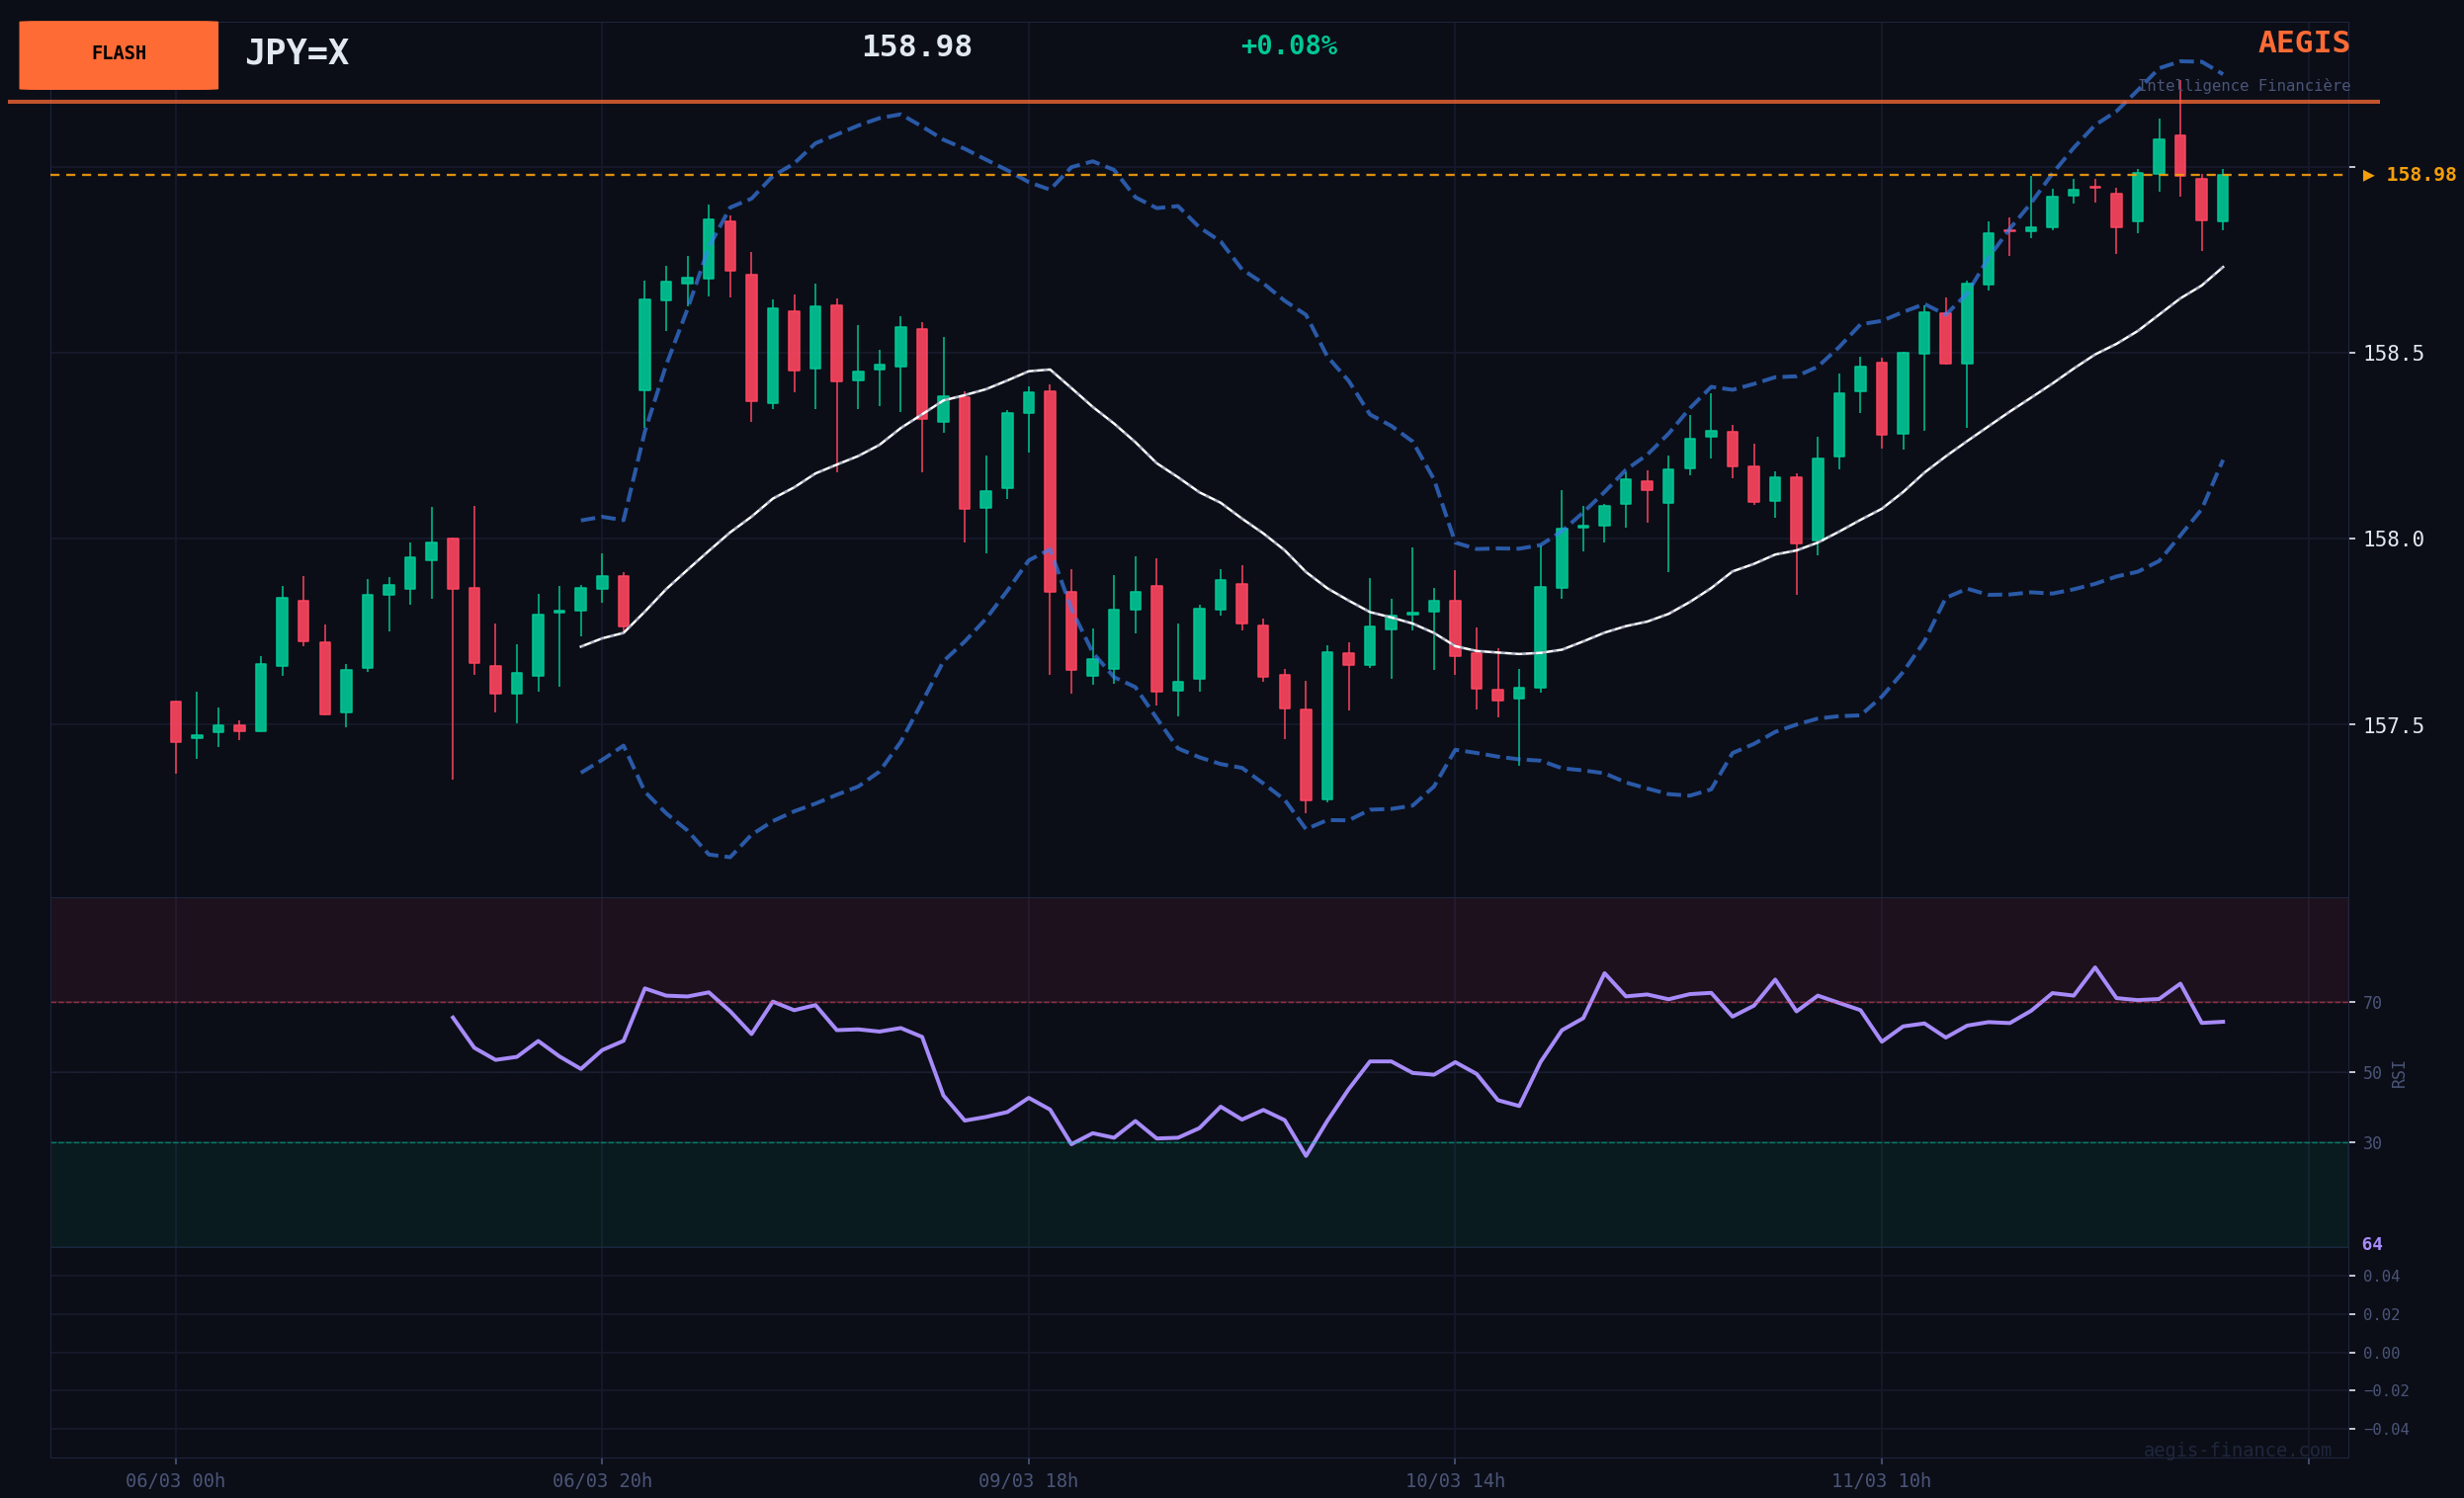Open the AEGIS logo
The image size is (2464, 1498).
click(x=2303, y=43)
